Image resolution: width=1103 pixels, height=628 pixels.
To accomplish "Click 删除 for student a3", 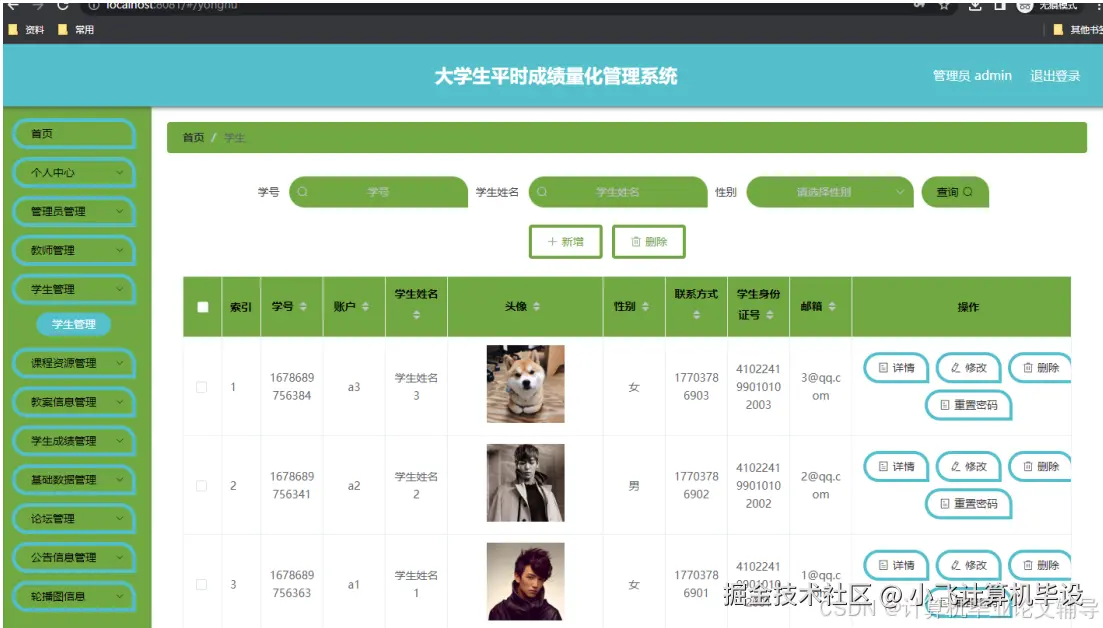I will [x=1040, y=368].
